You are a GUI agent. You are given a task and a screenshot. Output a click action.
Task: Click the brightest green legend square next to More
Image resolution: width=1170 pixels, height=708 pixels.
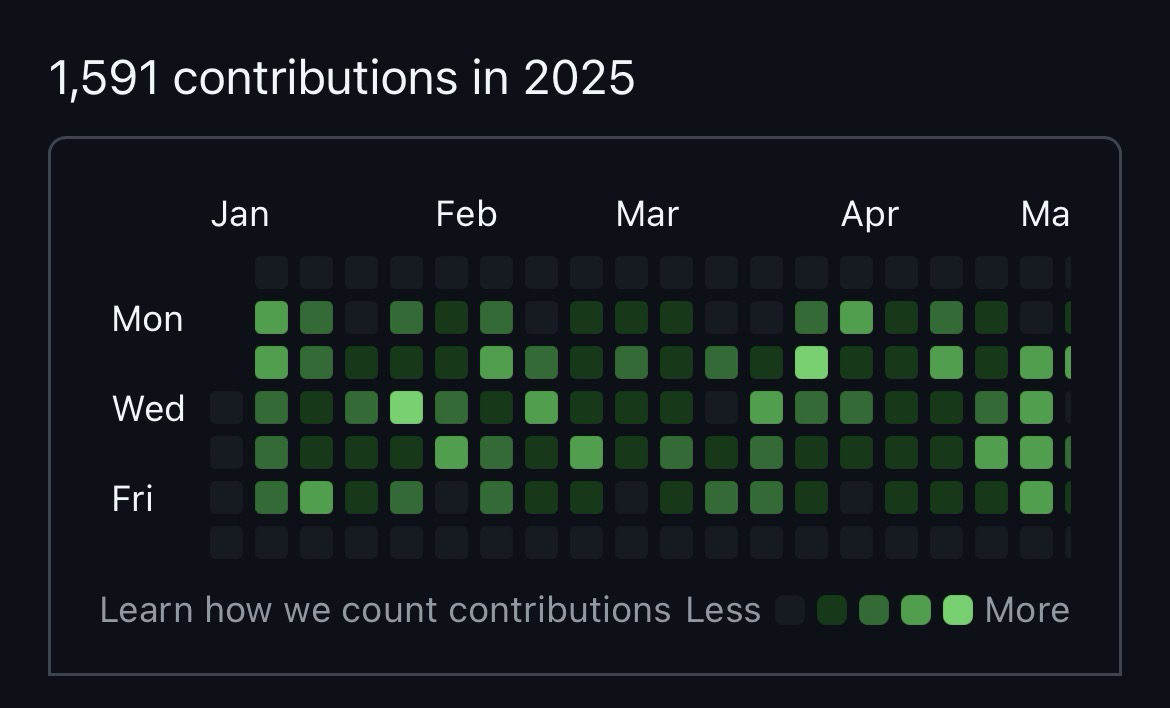tap(958, 610)
